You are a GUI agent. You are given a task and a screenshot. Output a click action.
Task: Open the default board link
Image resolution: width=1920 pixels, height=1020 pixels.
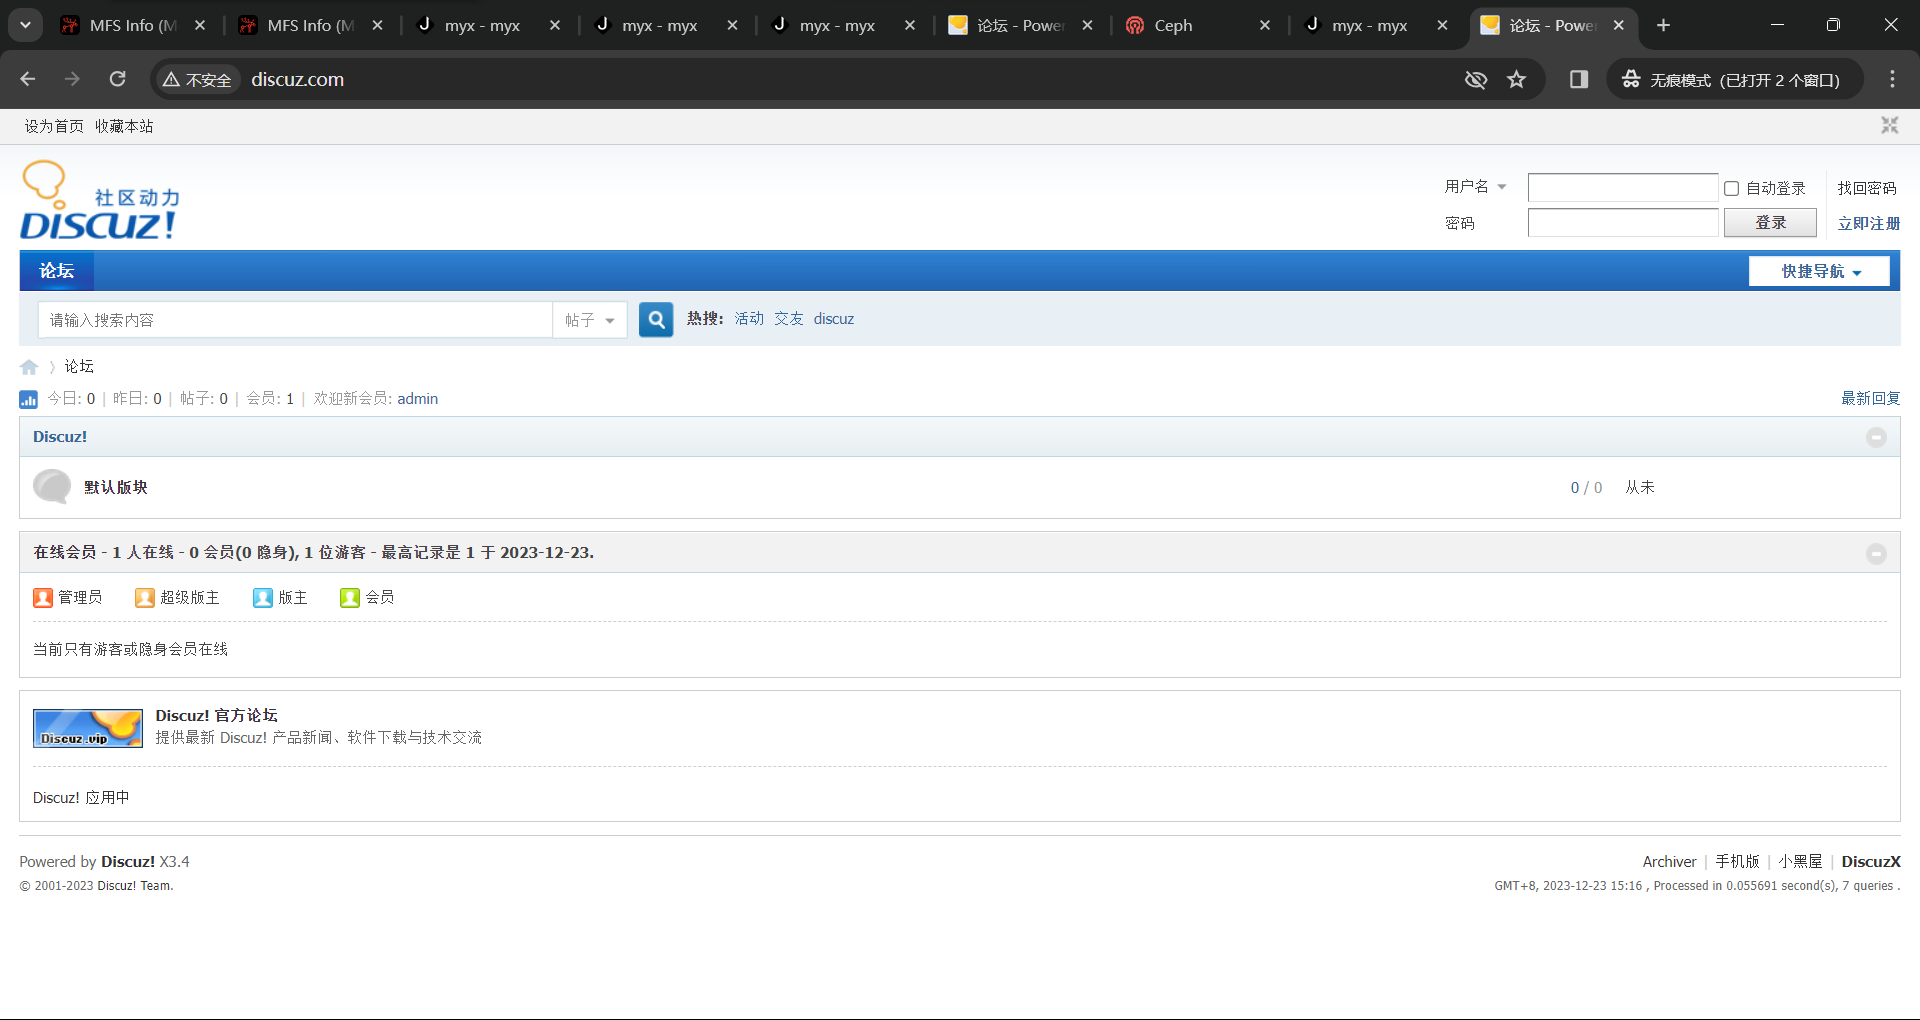tap(116, 487)
